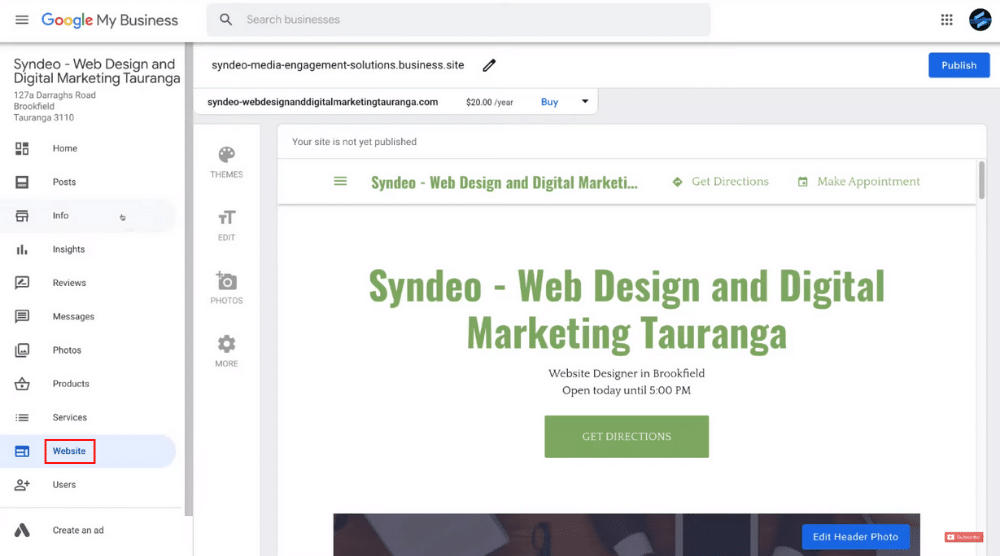The height and width of the screenshot is (556, 1000).
Task: Open the Edit text tool
Action: pyautogui.click(x=226, y=225)
